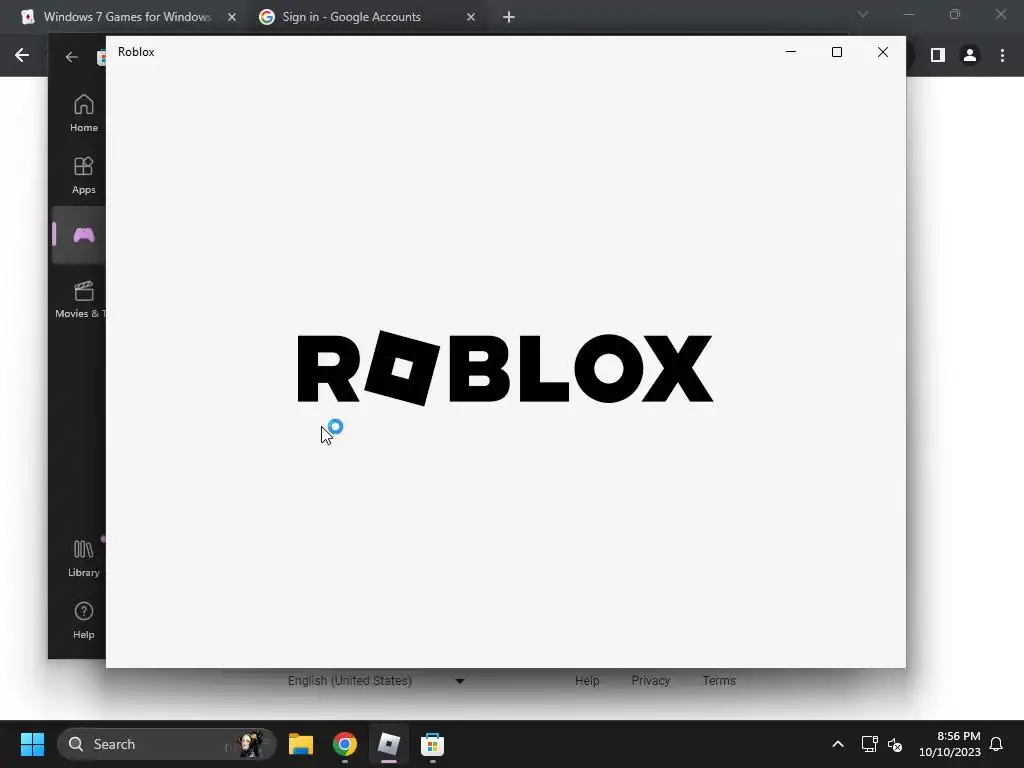Open Privacy link on Google sign-in page
This screenshot has height=768, width=1024.
pyautogui.click(x=650, y=680)
